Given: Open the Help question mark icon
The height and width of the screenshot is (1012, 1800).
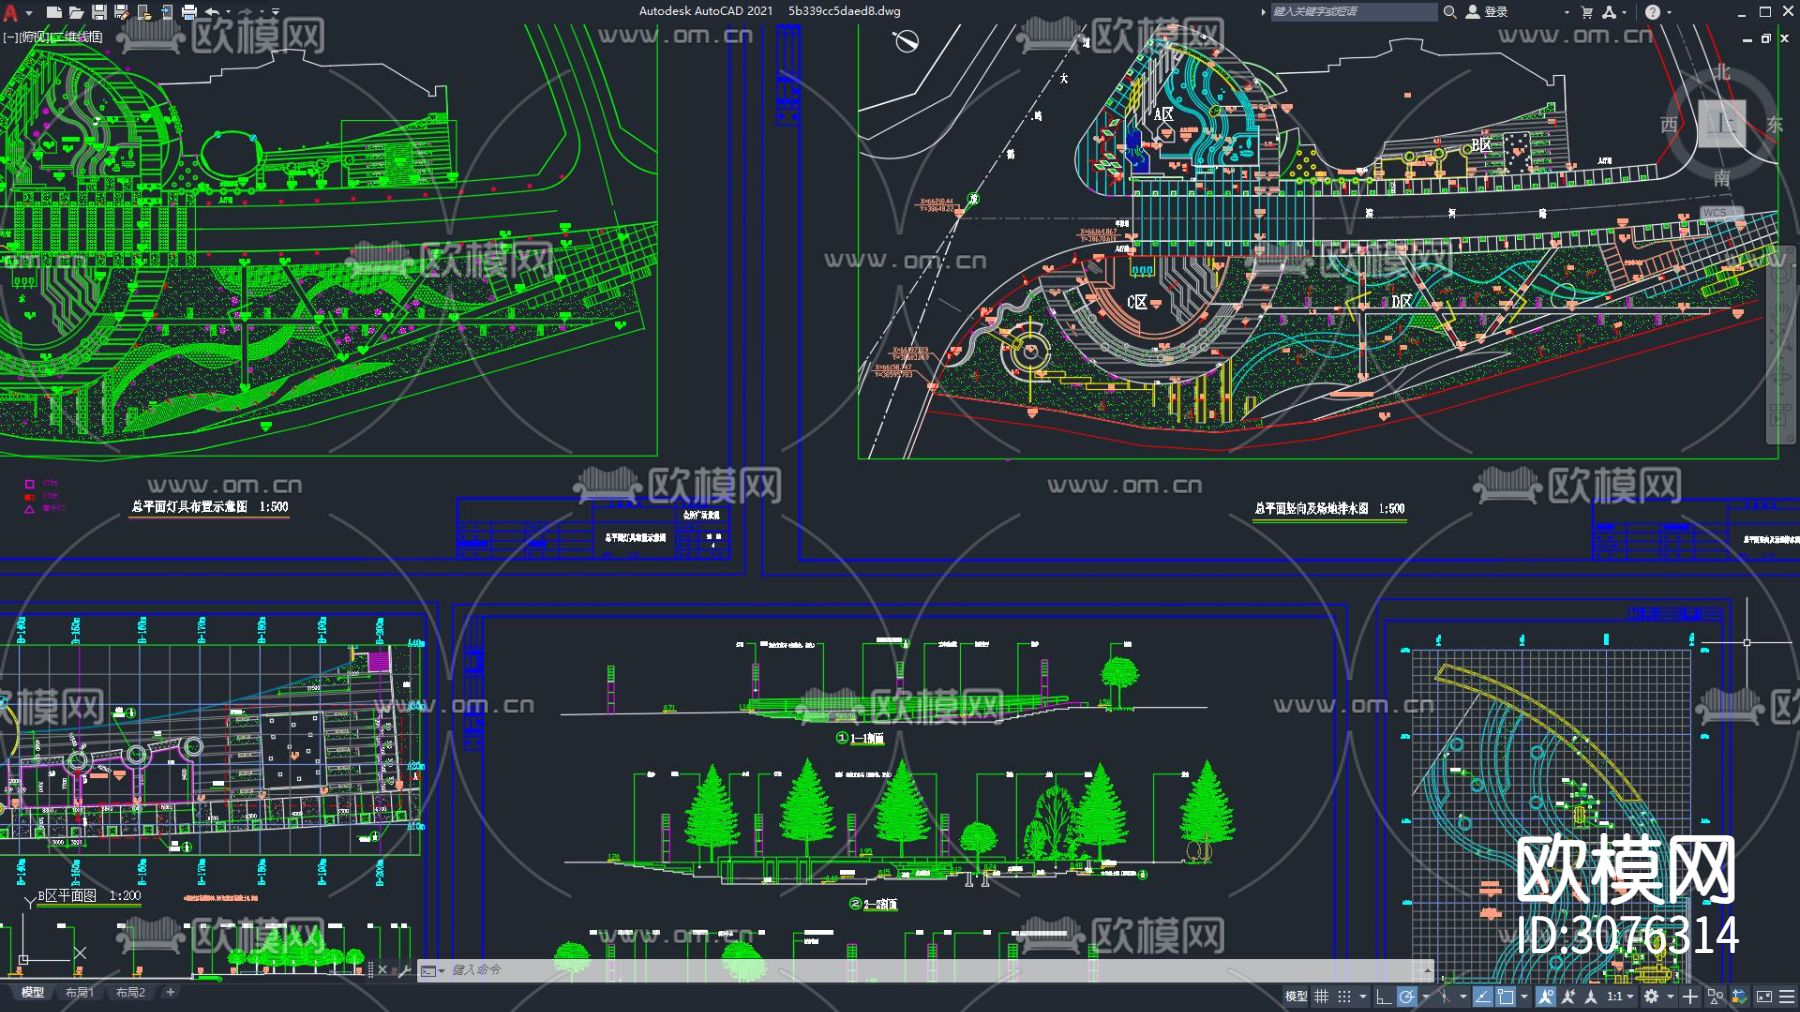Looking at the screenshot, I should pos(1652,12).
